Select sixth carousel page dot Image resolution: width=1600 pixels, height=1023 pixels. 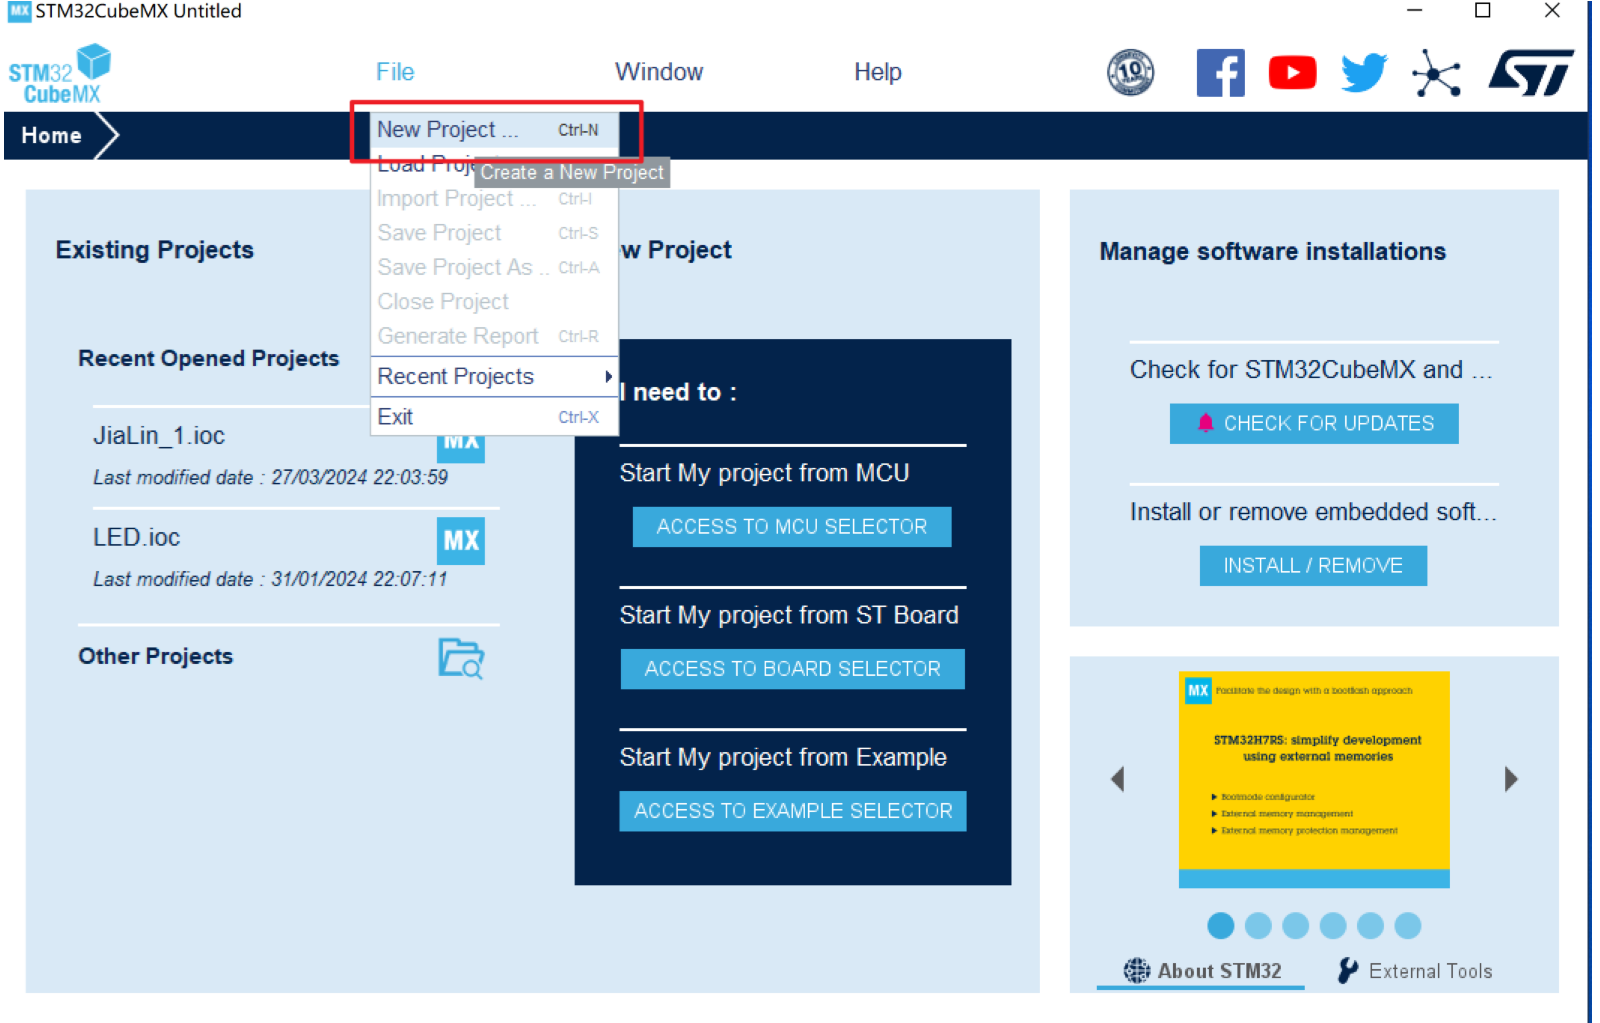(x=1408, y=926)
